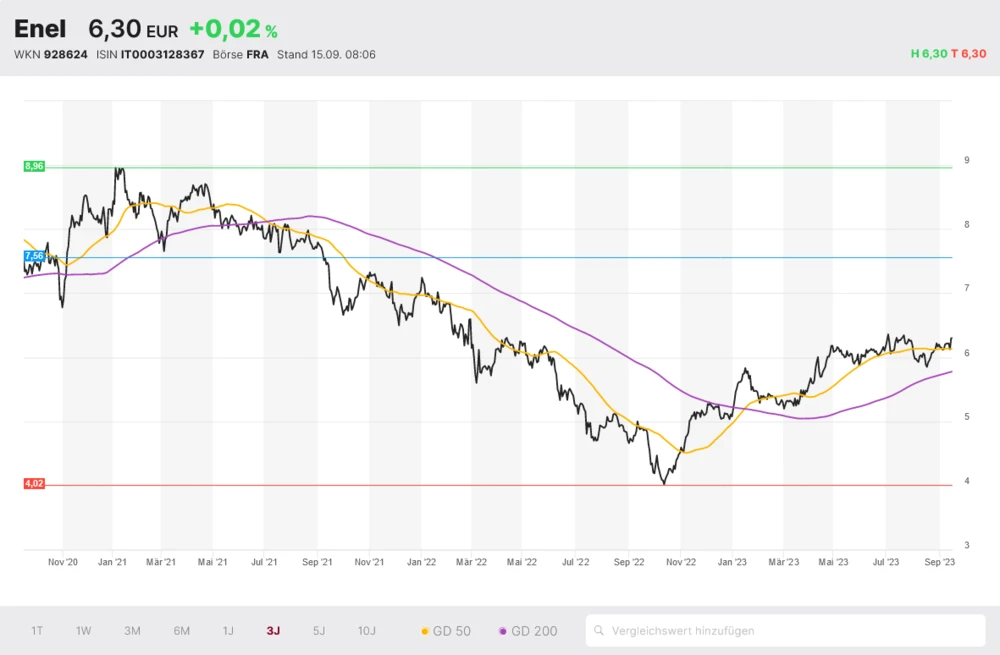Click the WKN 928624 number
The image size is (1000, 655).
pyautogui.click(x=65, y=54)
